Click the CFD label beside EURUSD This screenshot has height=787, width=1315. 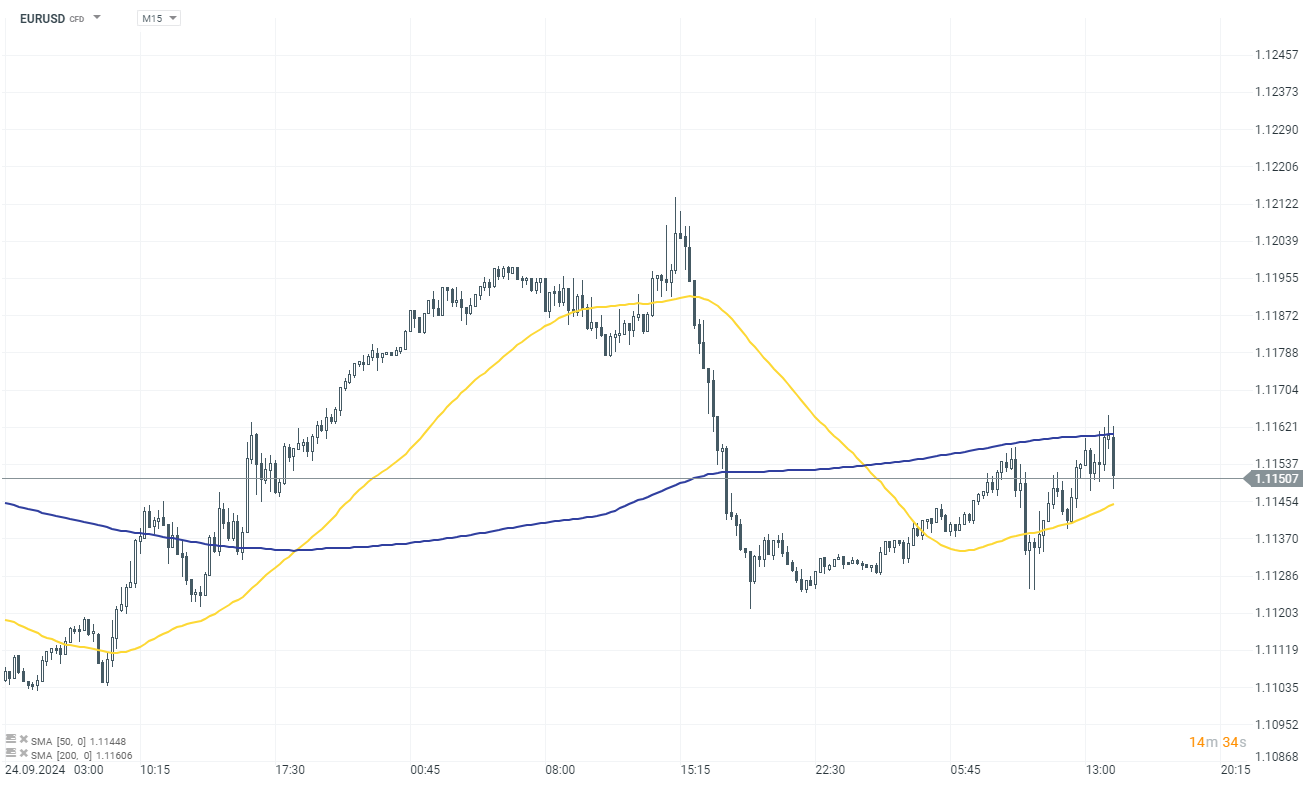[x=76, y=19]
